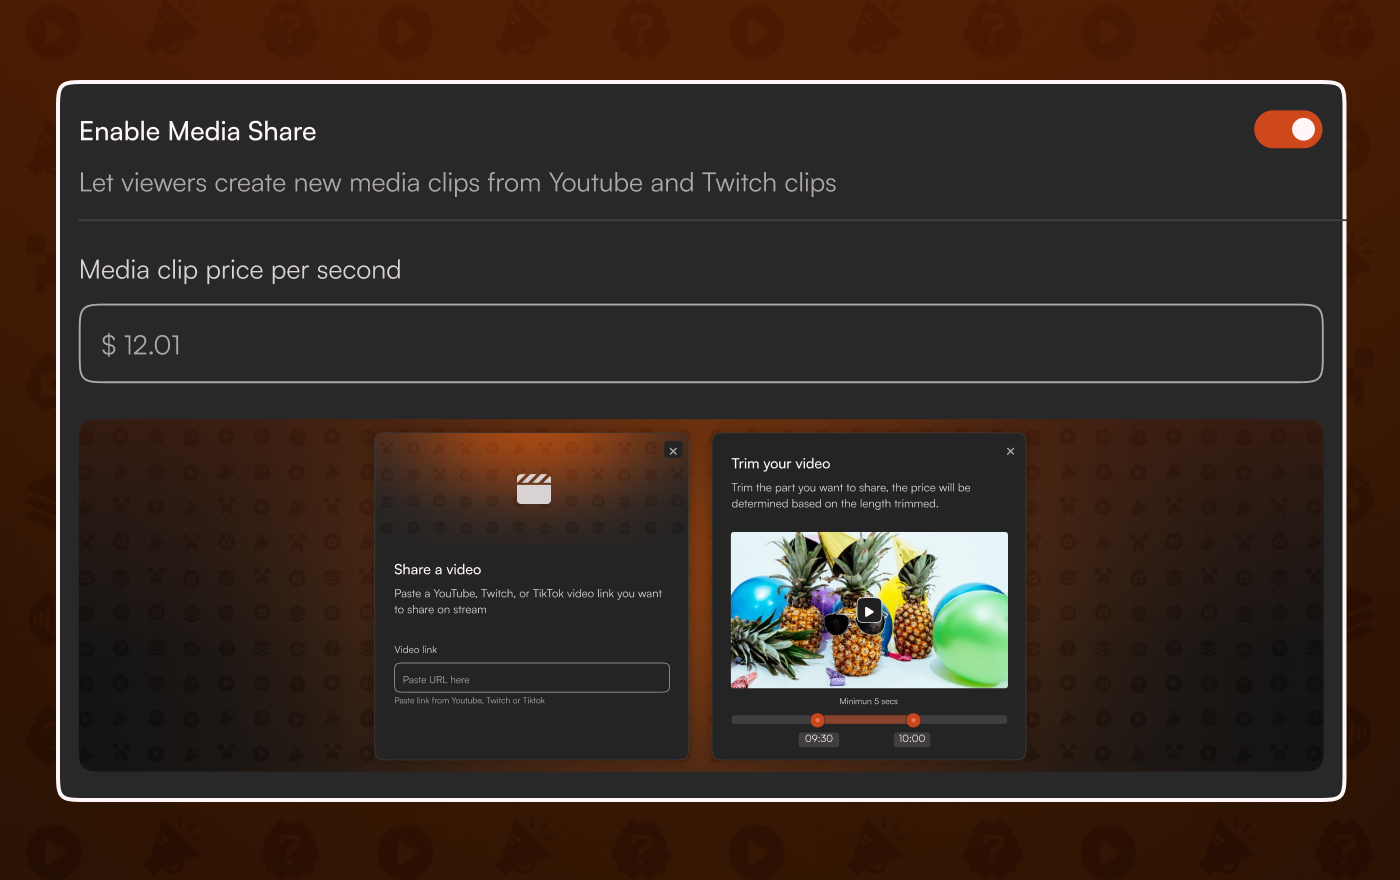Click the Minimun 5 secs text
Screen dimensions: 1400x880
868,701
